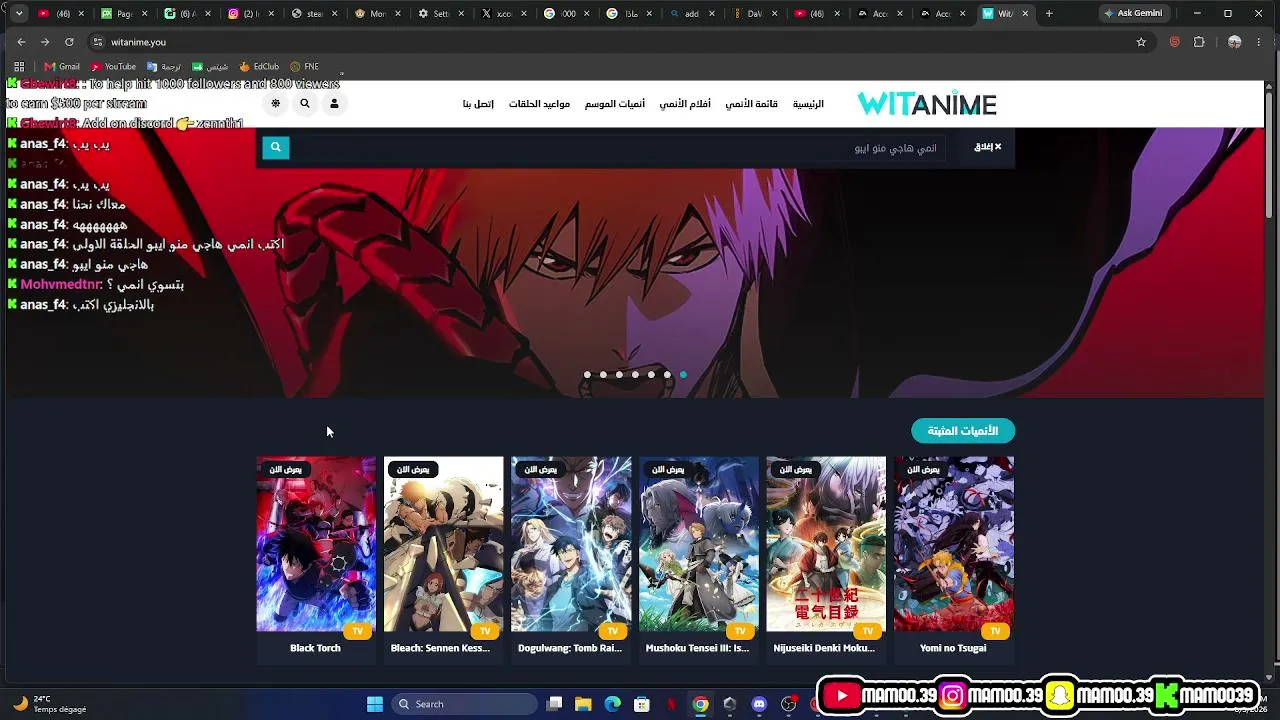Click the Mushoku Tensei III title link
This screenshot has height=720, width=1280.
pyautogui.click(x=697, y=648)
